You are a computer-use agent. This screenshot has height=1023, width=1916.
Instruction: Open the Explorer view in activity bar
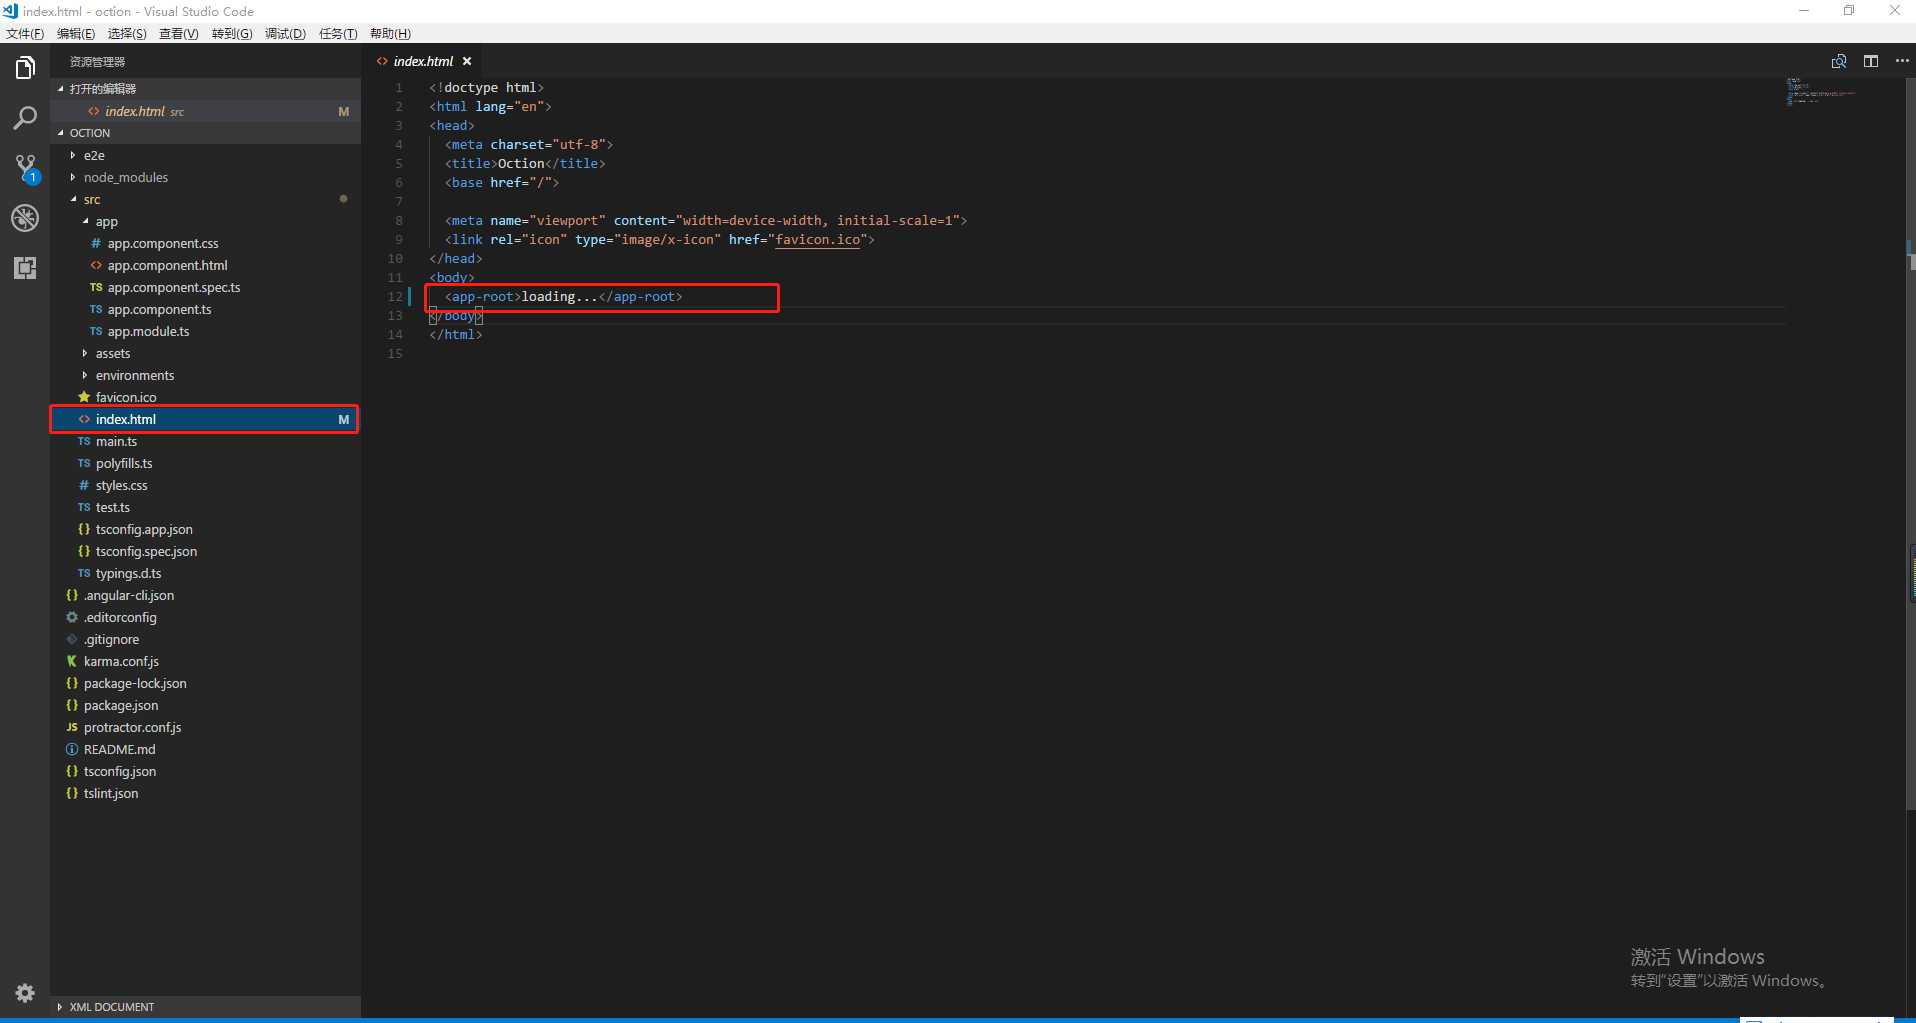point(25,68)
